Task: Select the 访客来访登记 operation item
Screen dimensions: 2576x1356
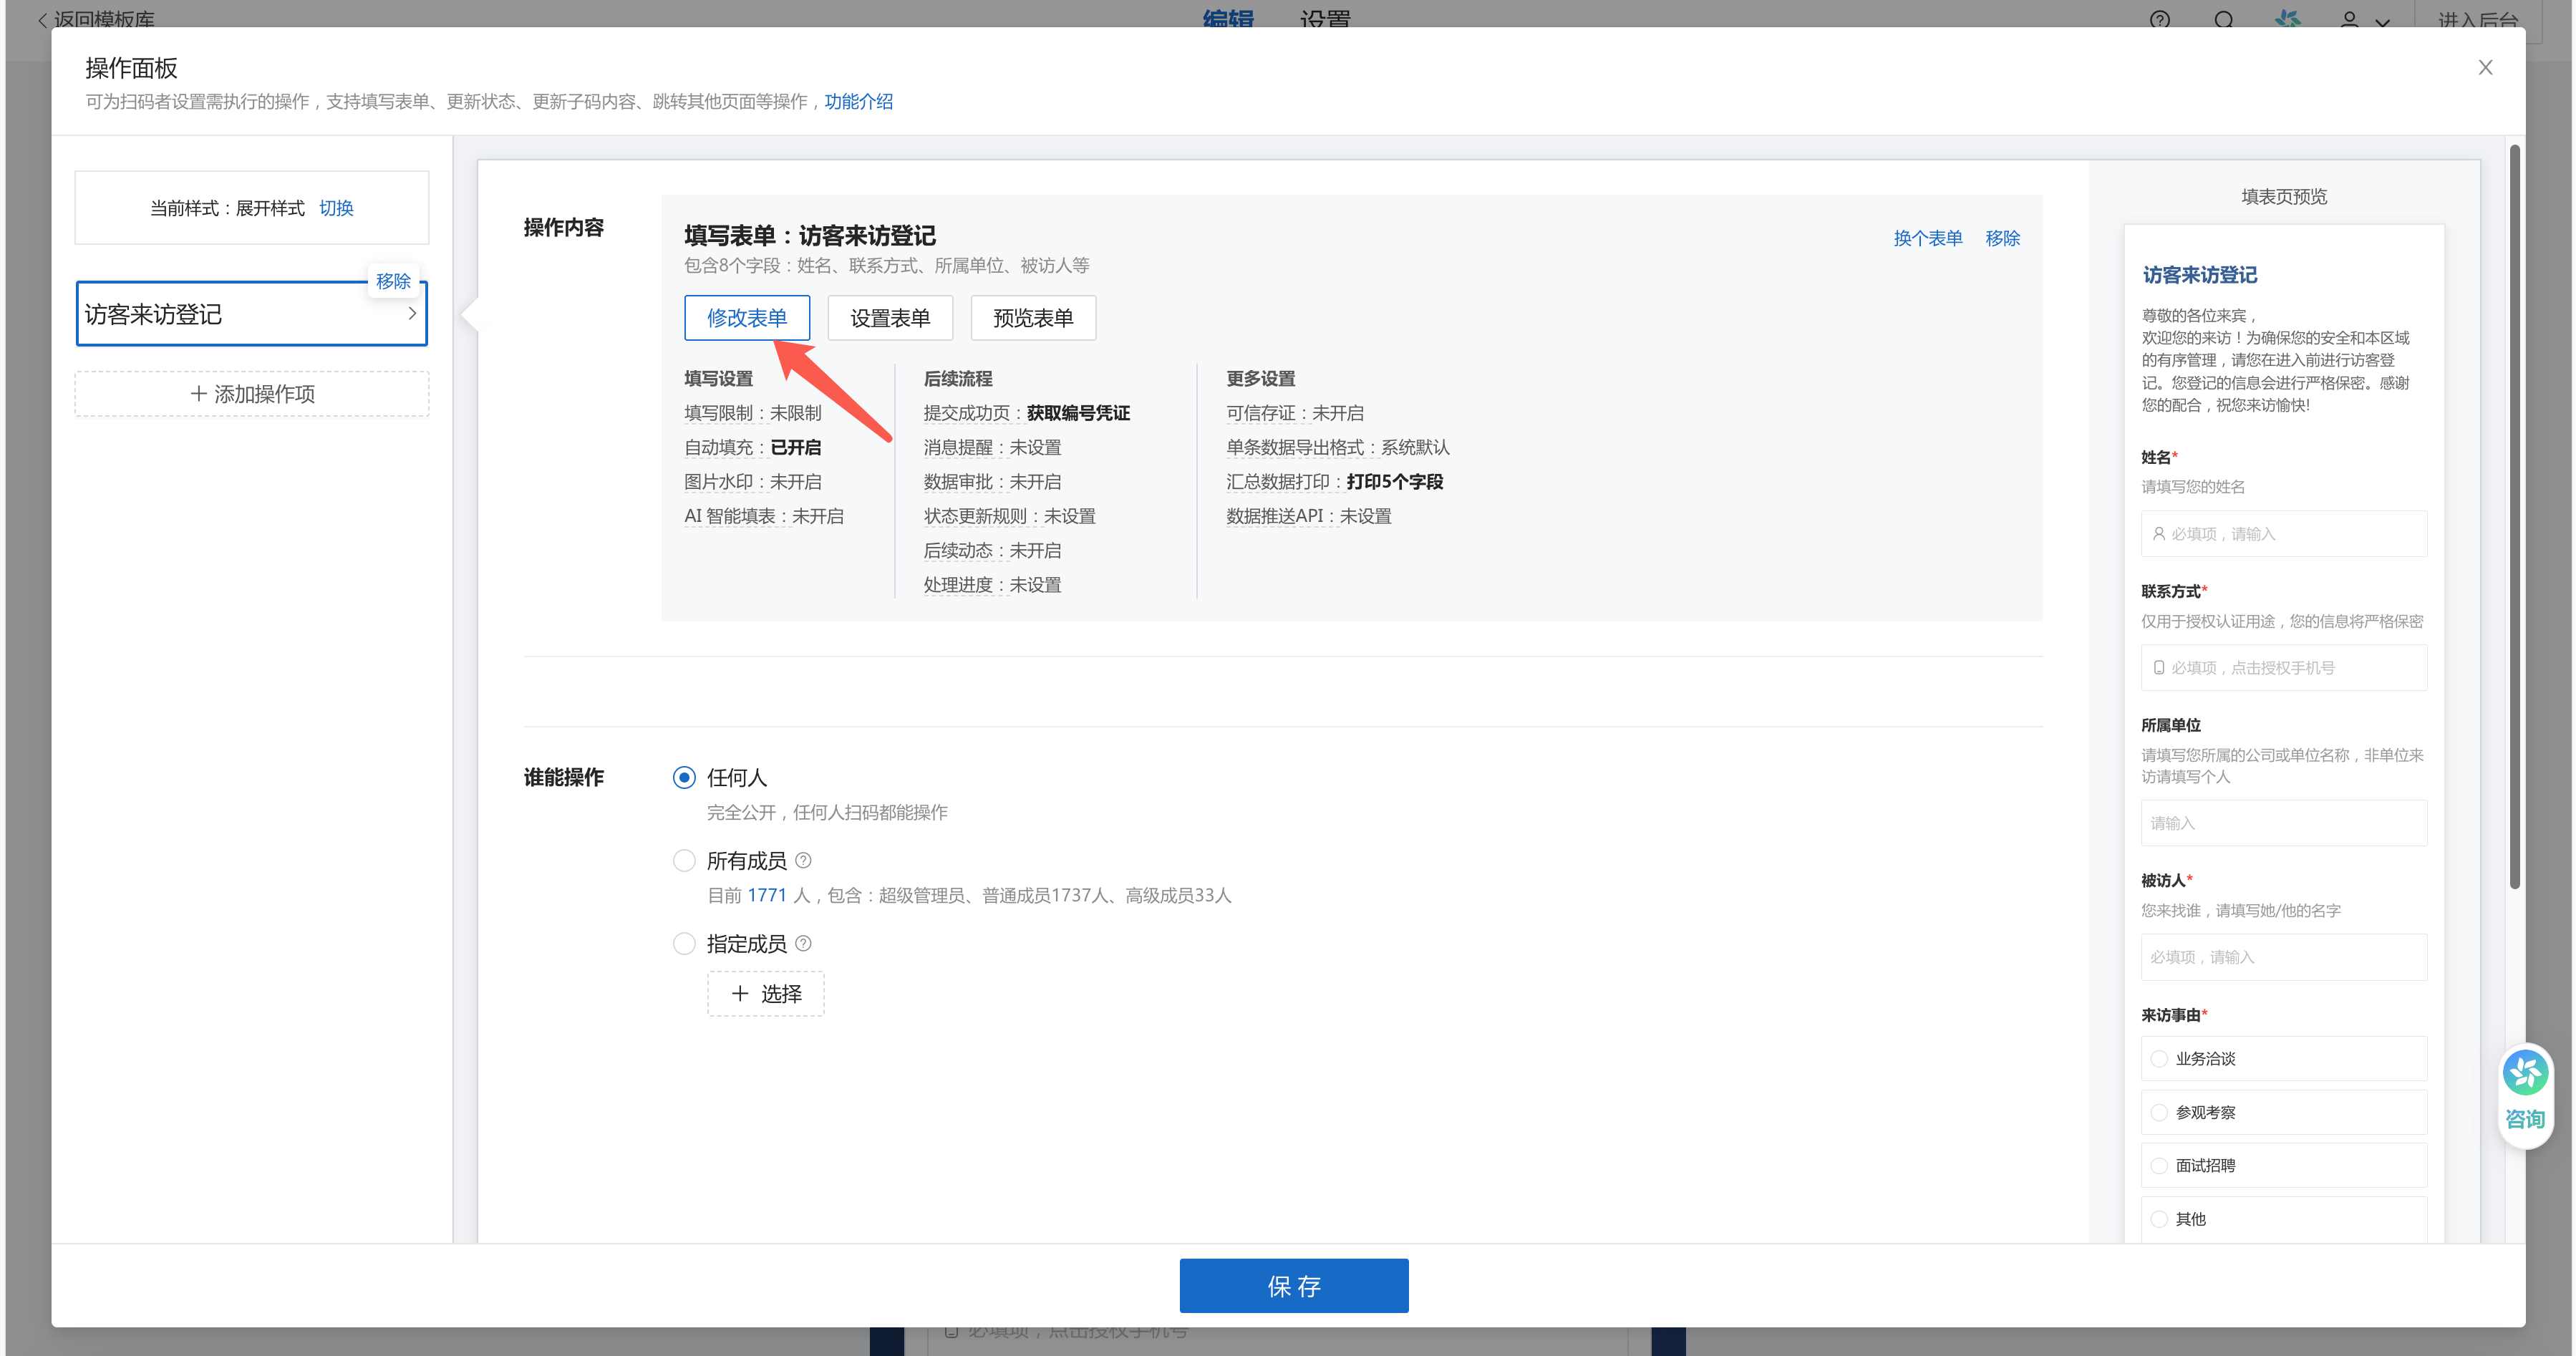Action: pyautogui.click(x=252, y=314)
